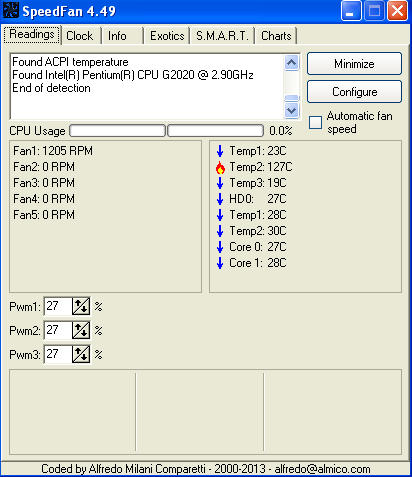Click the down arrow icon beside Core 0
The height and width of the screenshot is (477, 412).
pyautogui.click(x=220, y=247)
